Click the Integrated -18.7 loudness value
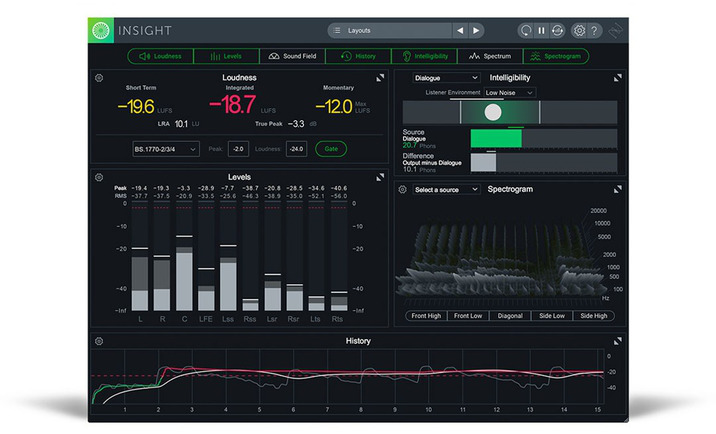 [232, 105]
